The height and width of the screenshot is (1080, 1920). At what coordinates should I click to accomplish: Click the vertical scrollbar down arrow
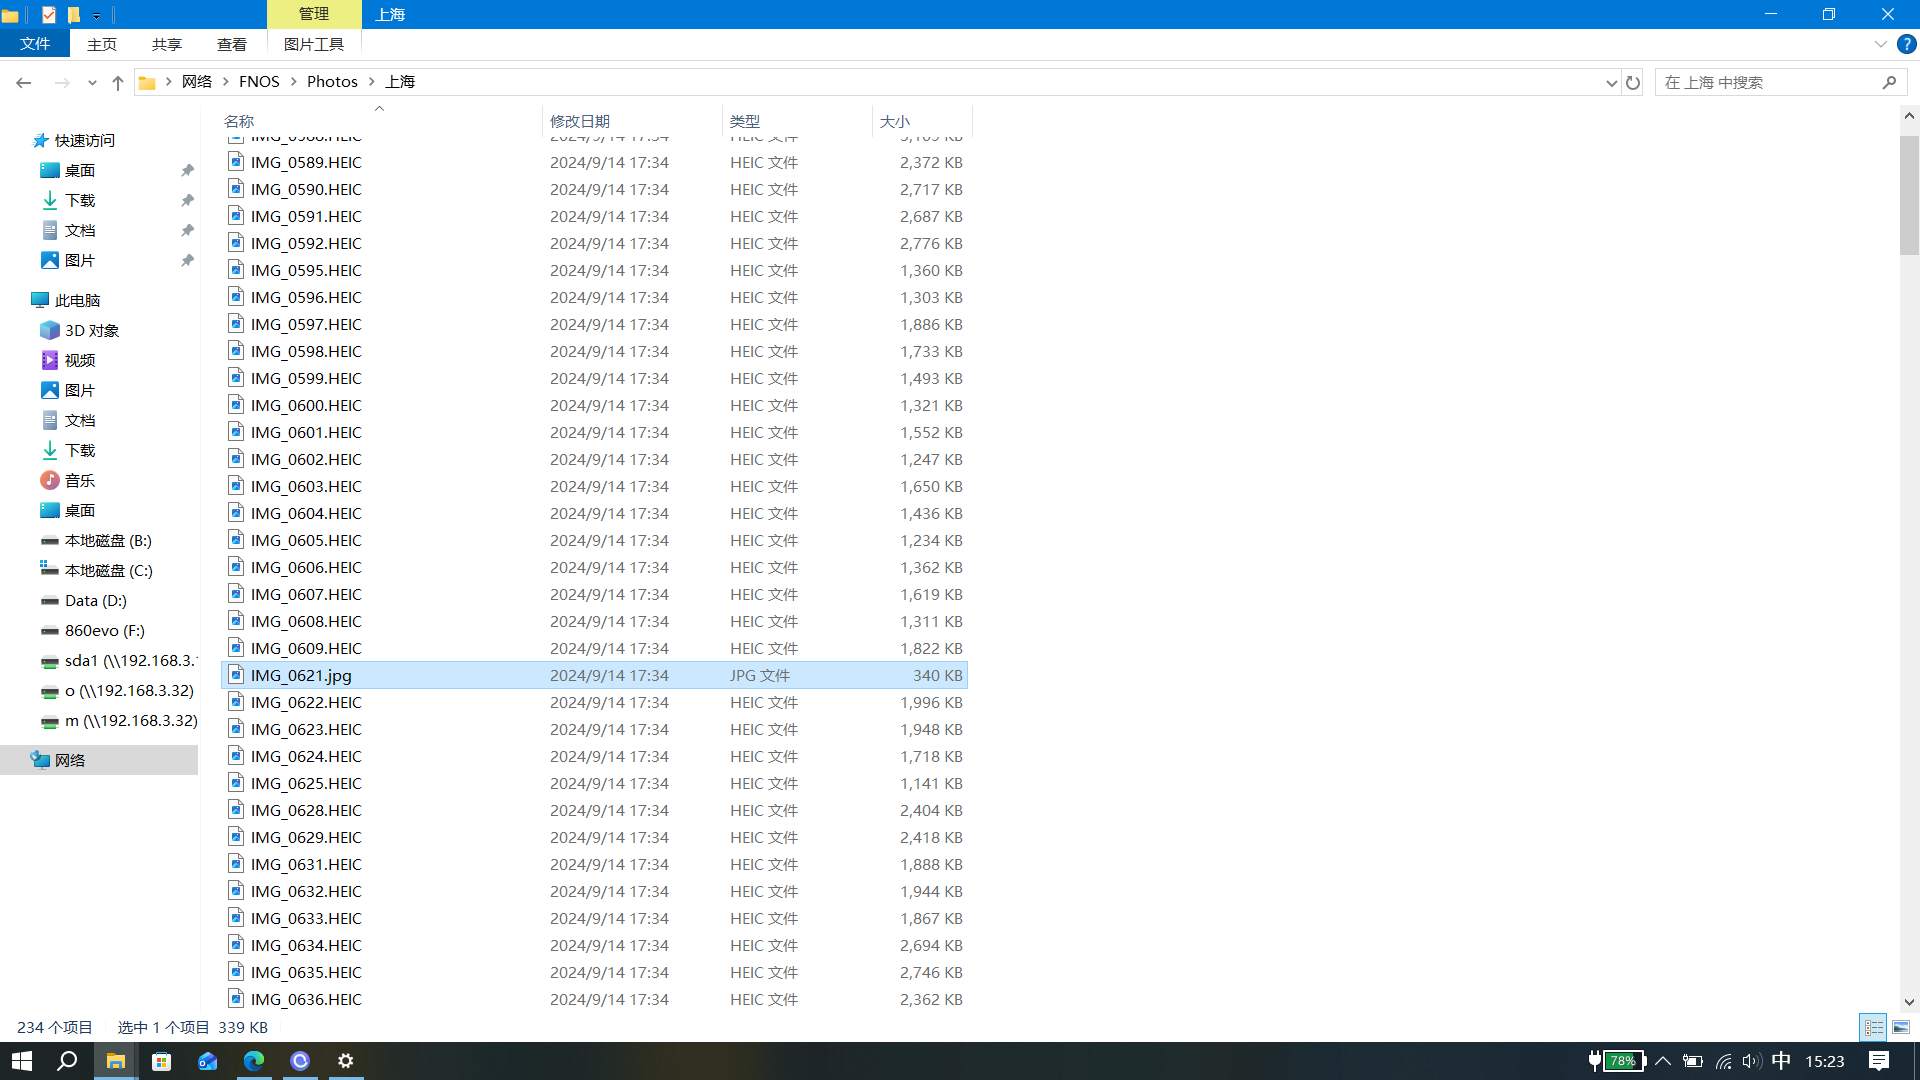[x=1909, y=1002]
